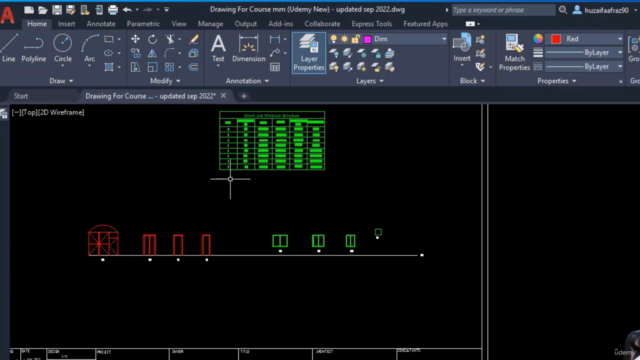Go to the Express Tools tab
The width and height of the screenshot is (640, 360).
click(371, 24)
